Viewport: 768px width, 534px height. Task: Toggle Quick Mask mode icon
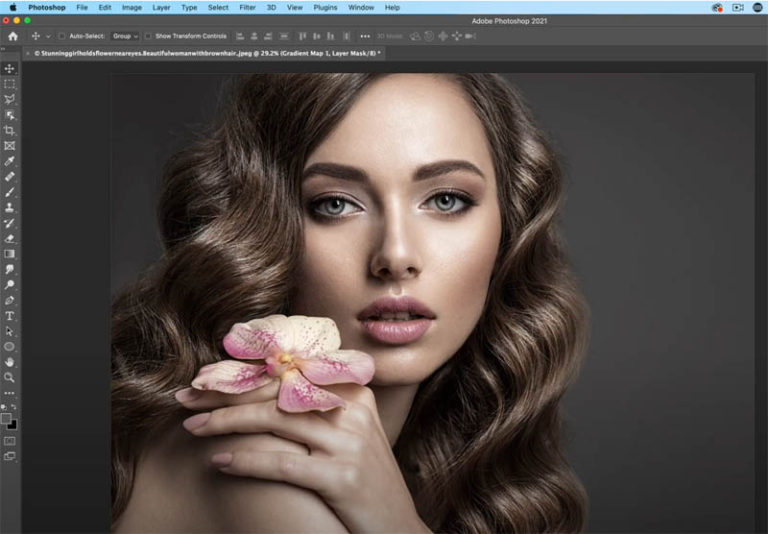coord(10,440)
